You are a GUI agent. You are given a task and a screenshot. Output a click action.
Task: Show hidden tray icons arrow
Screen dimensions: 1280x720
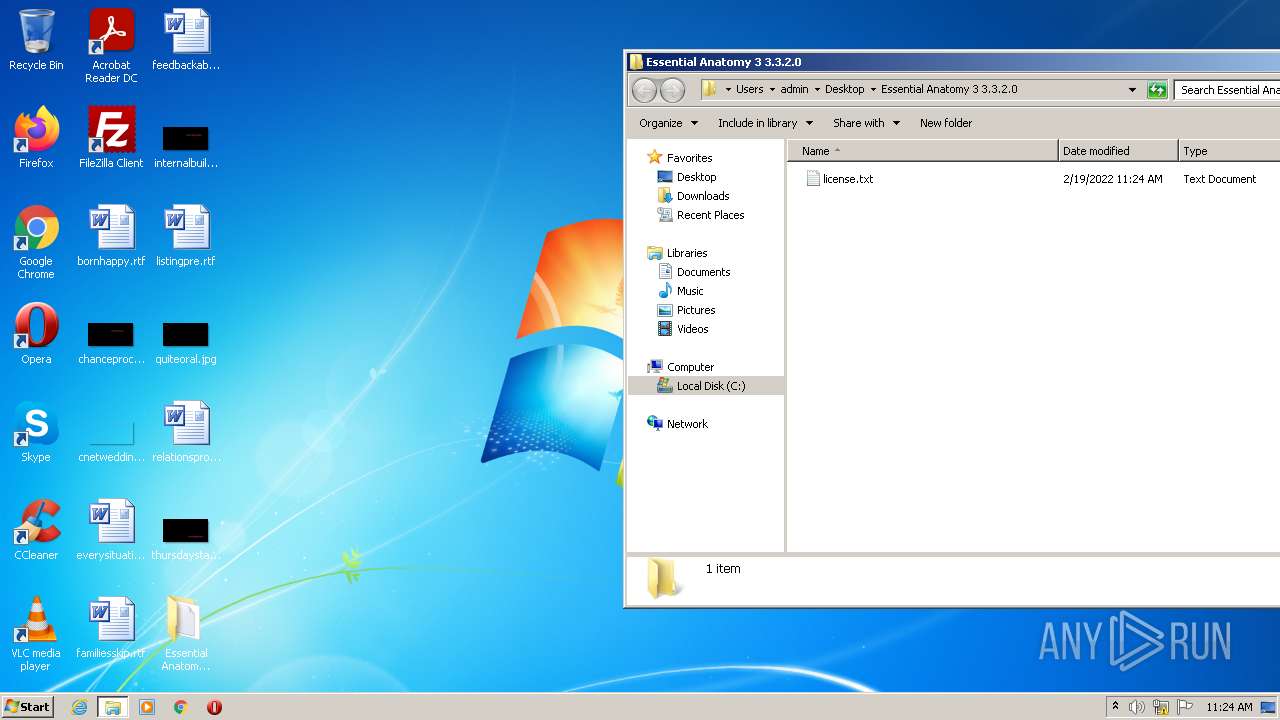pyautogui.click(x=1115, y=707)
